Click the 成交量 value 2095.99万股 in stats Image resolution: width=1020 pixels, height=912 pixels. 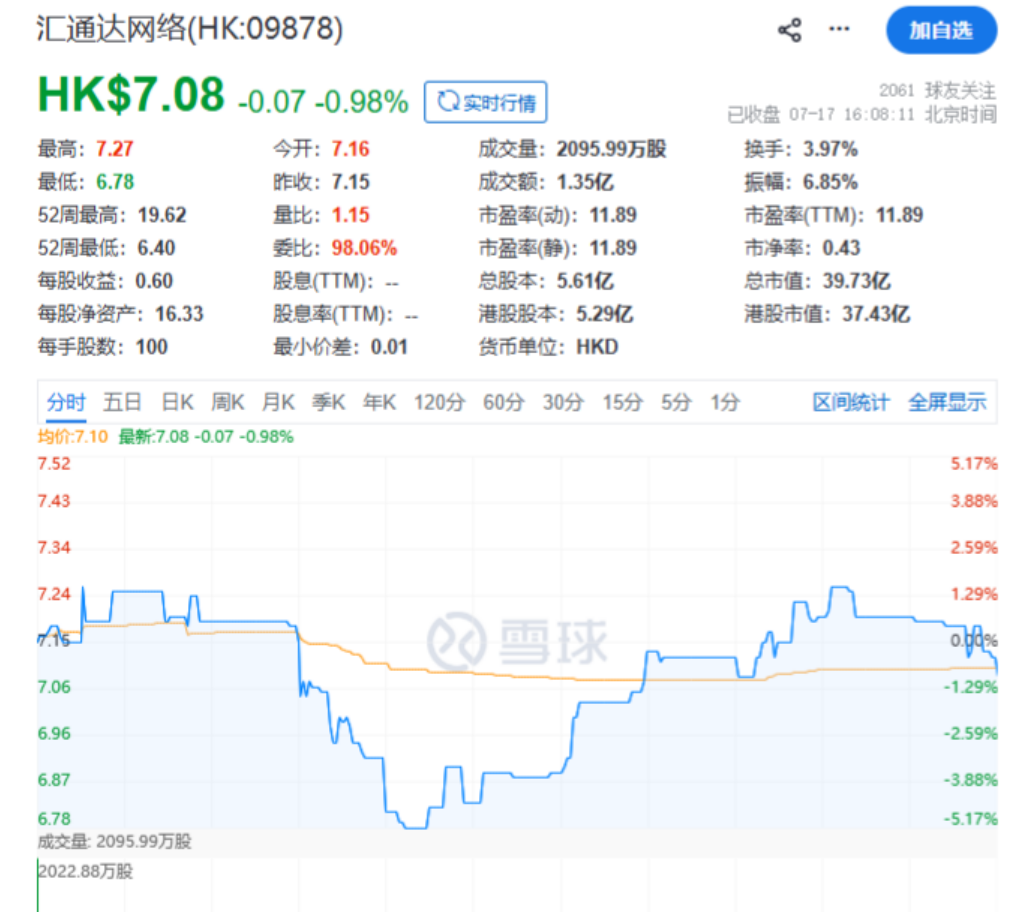611,149
